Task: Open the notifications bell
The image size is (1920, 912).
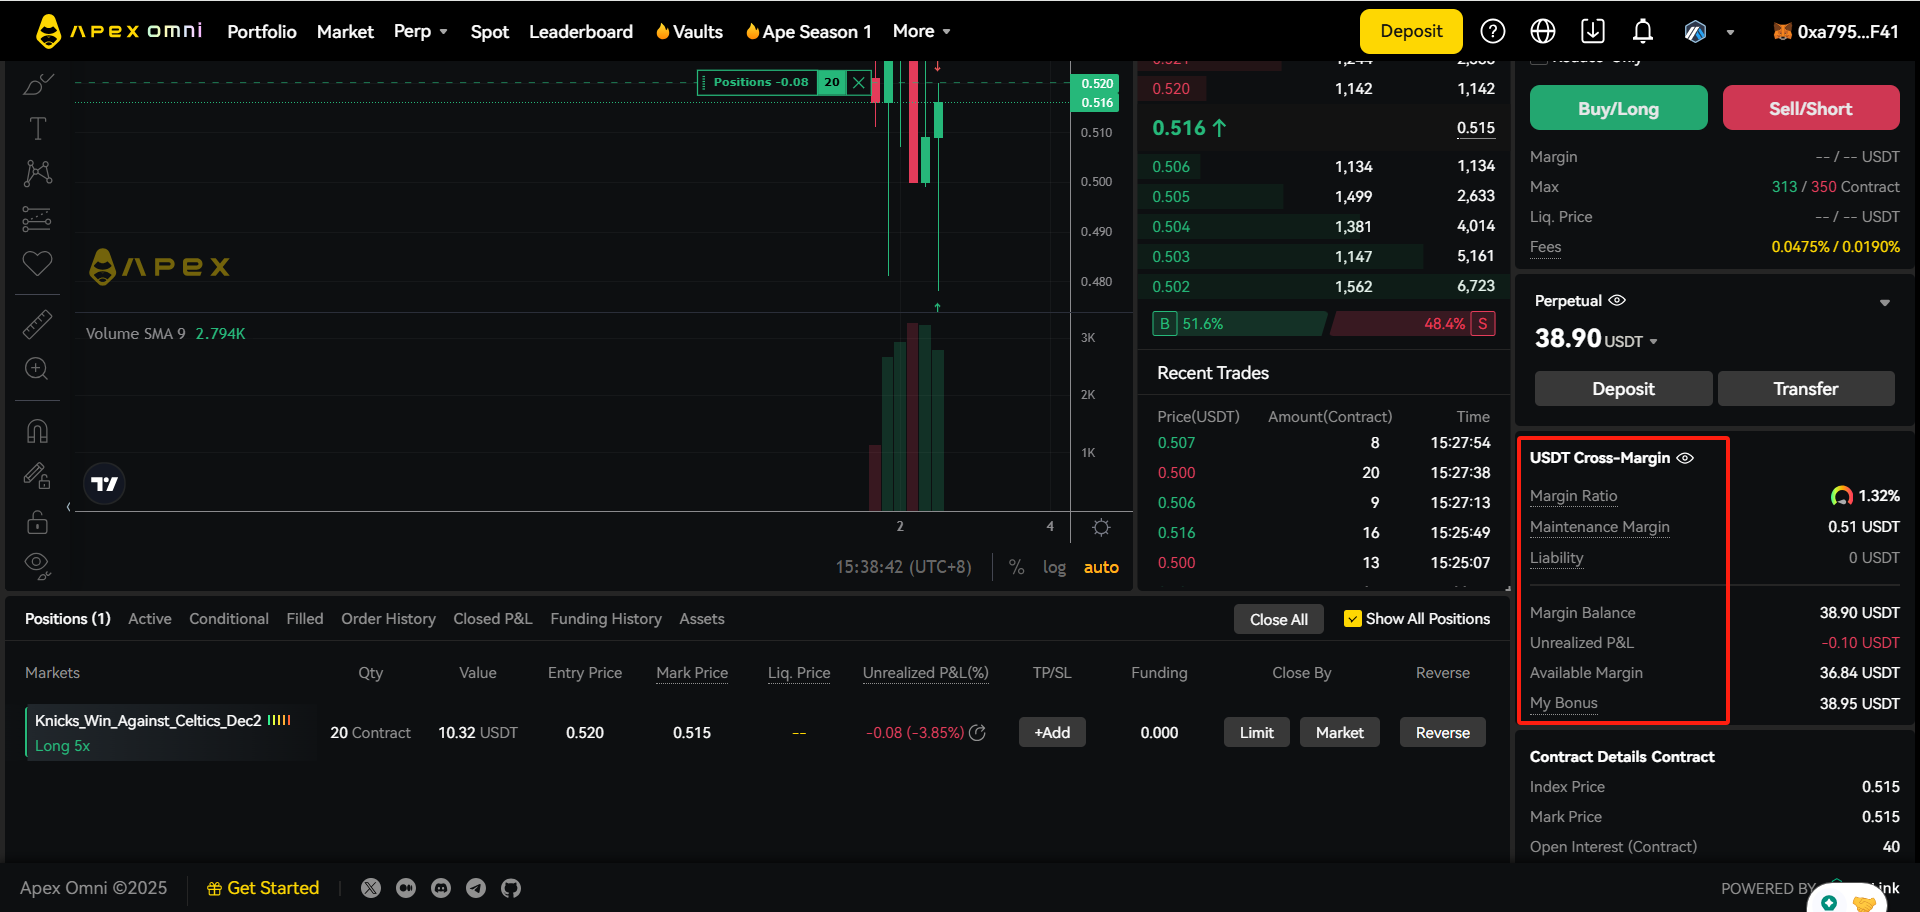Action: point(1642,32)
